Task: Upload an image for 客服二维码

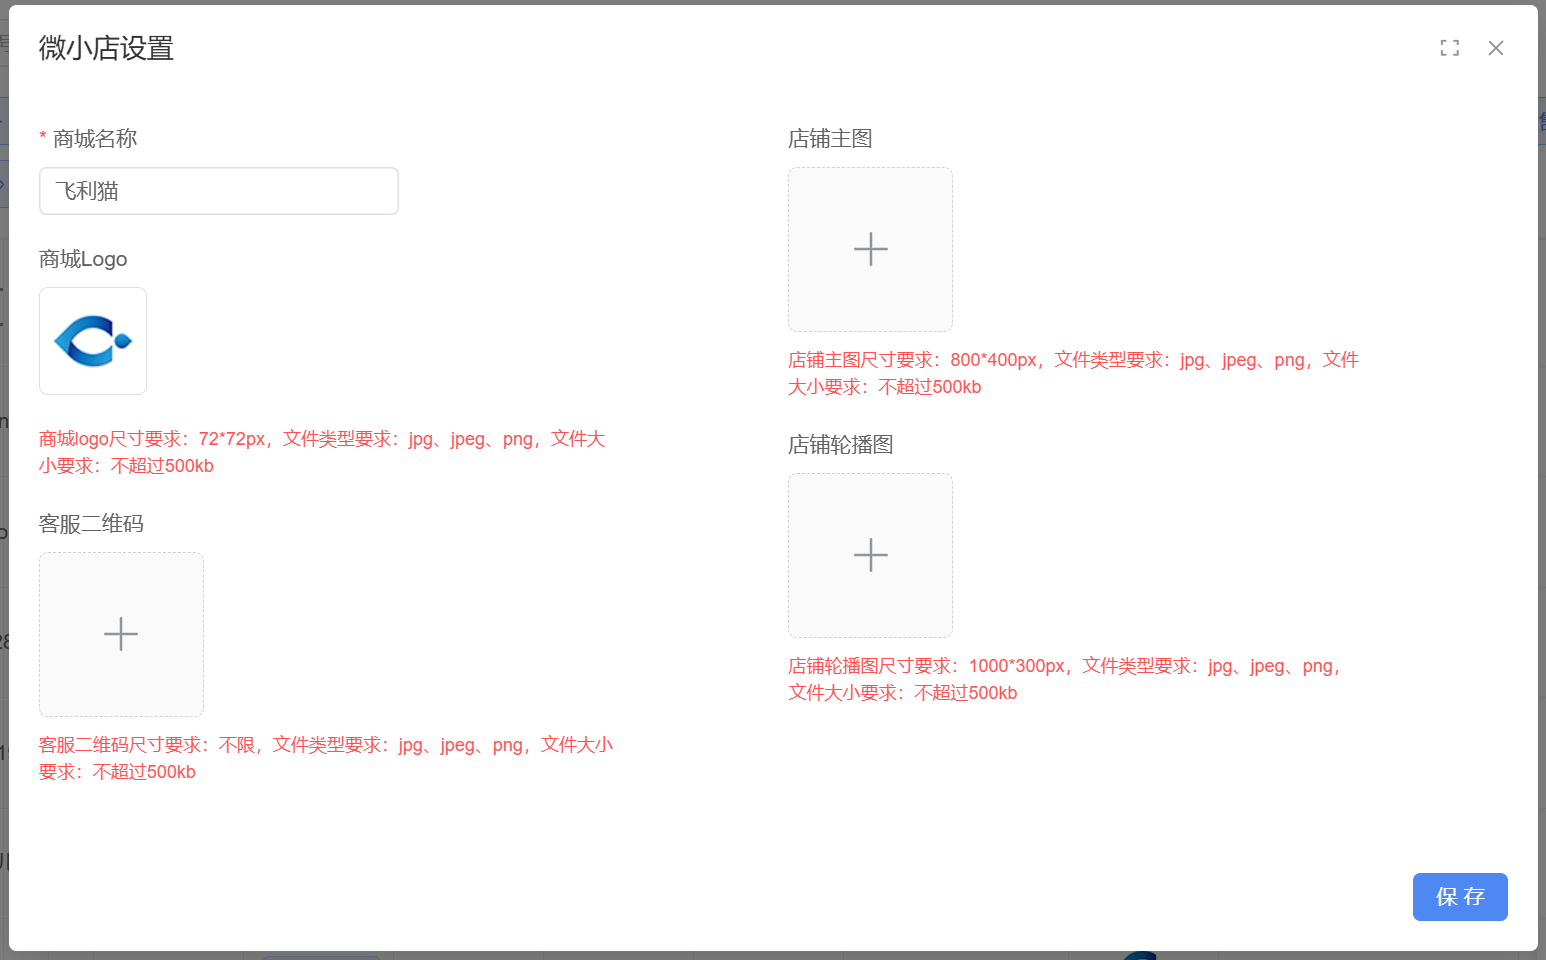Action: [121, 634]
